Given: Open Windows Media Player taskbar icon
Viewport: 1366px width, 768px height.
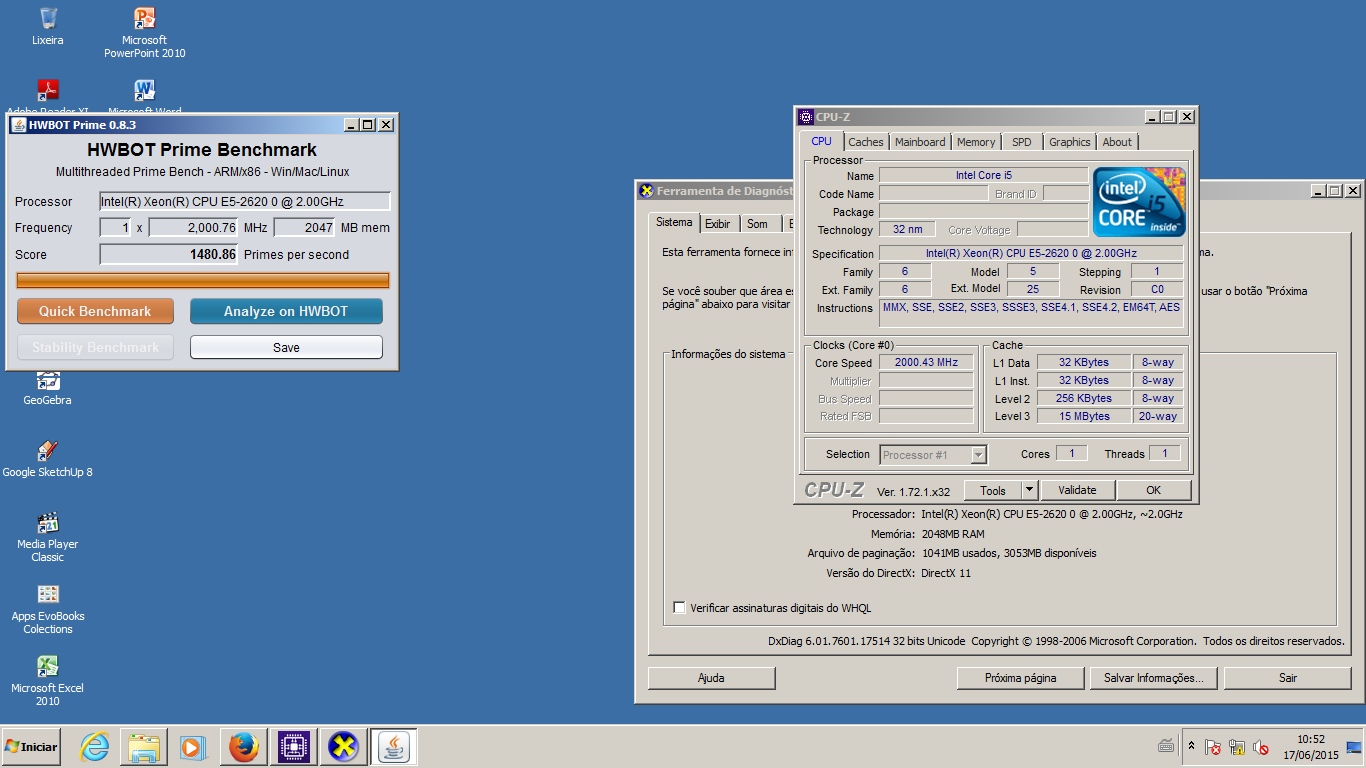Looking at the screenshot, I should point(192,747).
